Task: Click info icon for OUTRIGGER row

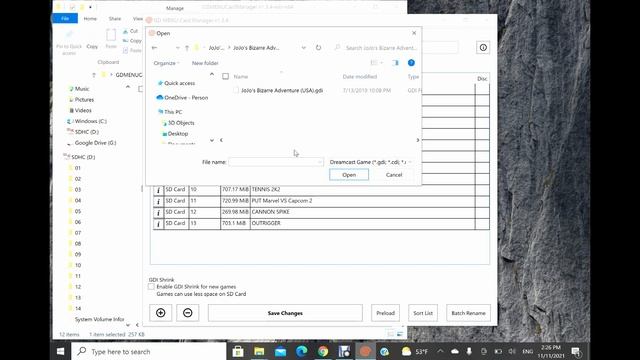Action: click(158, 224)
